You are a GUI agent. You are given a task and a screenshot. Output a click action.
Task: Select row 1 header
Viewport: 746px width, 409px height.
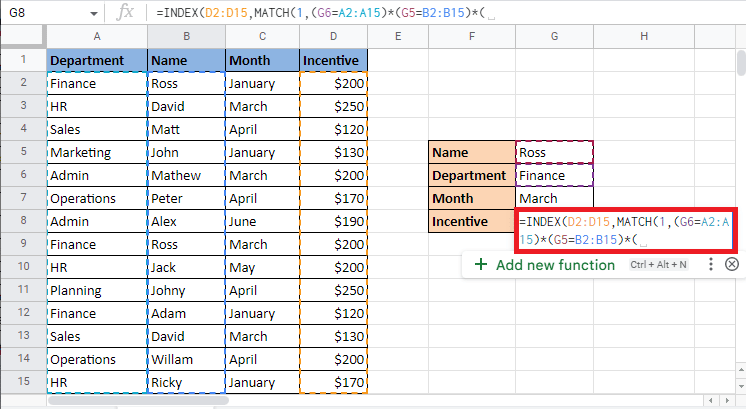pos(22,60)
